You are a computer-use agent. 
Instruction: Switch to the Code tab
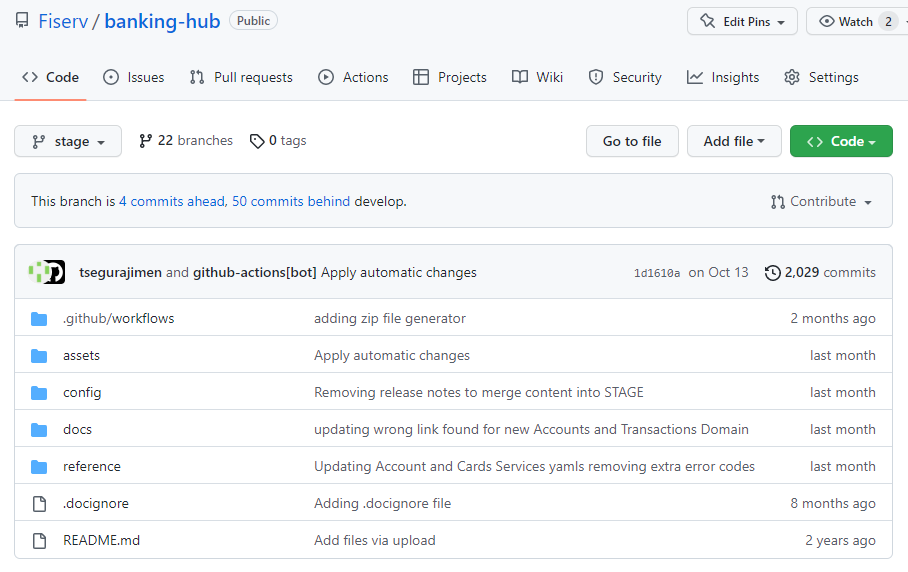click(x=50, y=77)
